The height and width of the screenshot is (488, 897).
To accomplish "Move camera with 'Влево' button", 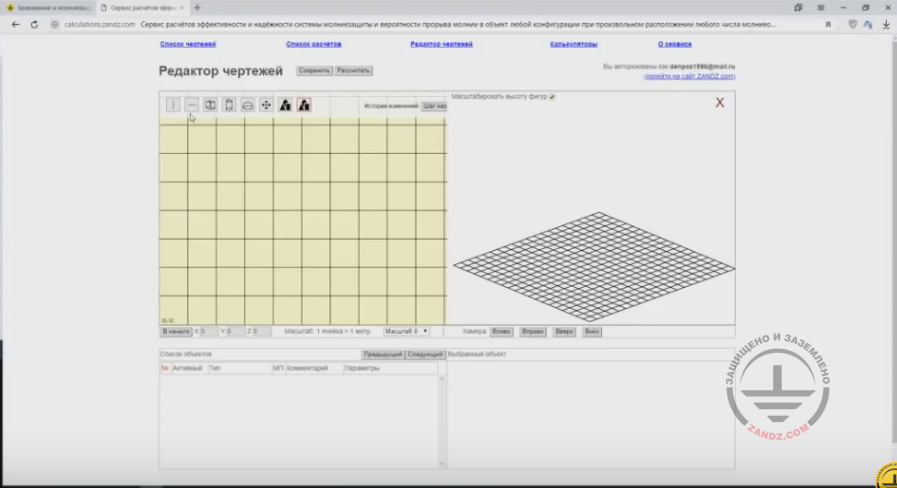I will click(501, 331).
